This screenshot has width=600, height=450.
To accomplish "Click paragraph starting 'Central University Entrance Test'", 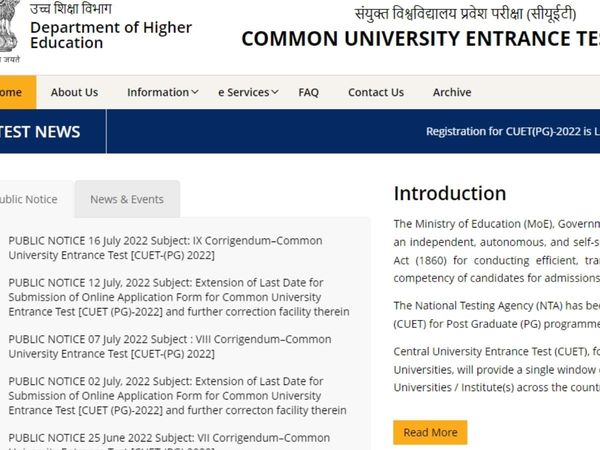I will point(497,370).
